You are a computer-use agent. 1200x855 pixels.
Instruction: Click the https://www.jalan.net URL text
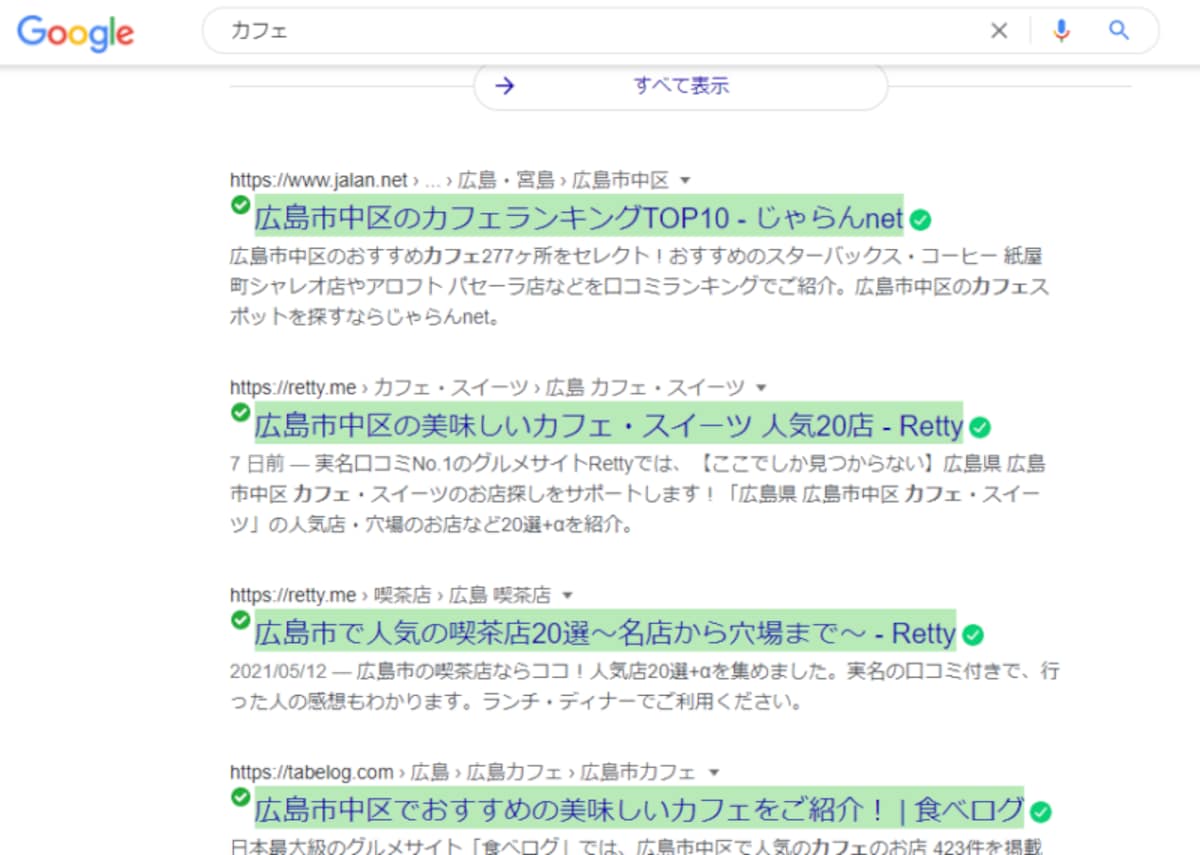(x=319, y=180)
